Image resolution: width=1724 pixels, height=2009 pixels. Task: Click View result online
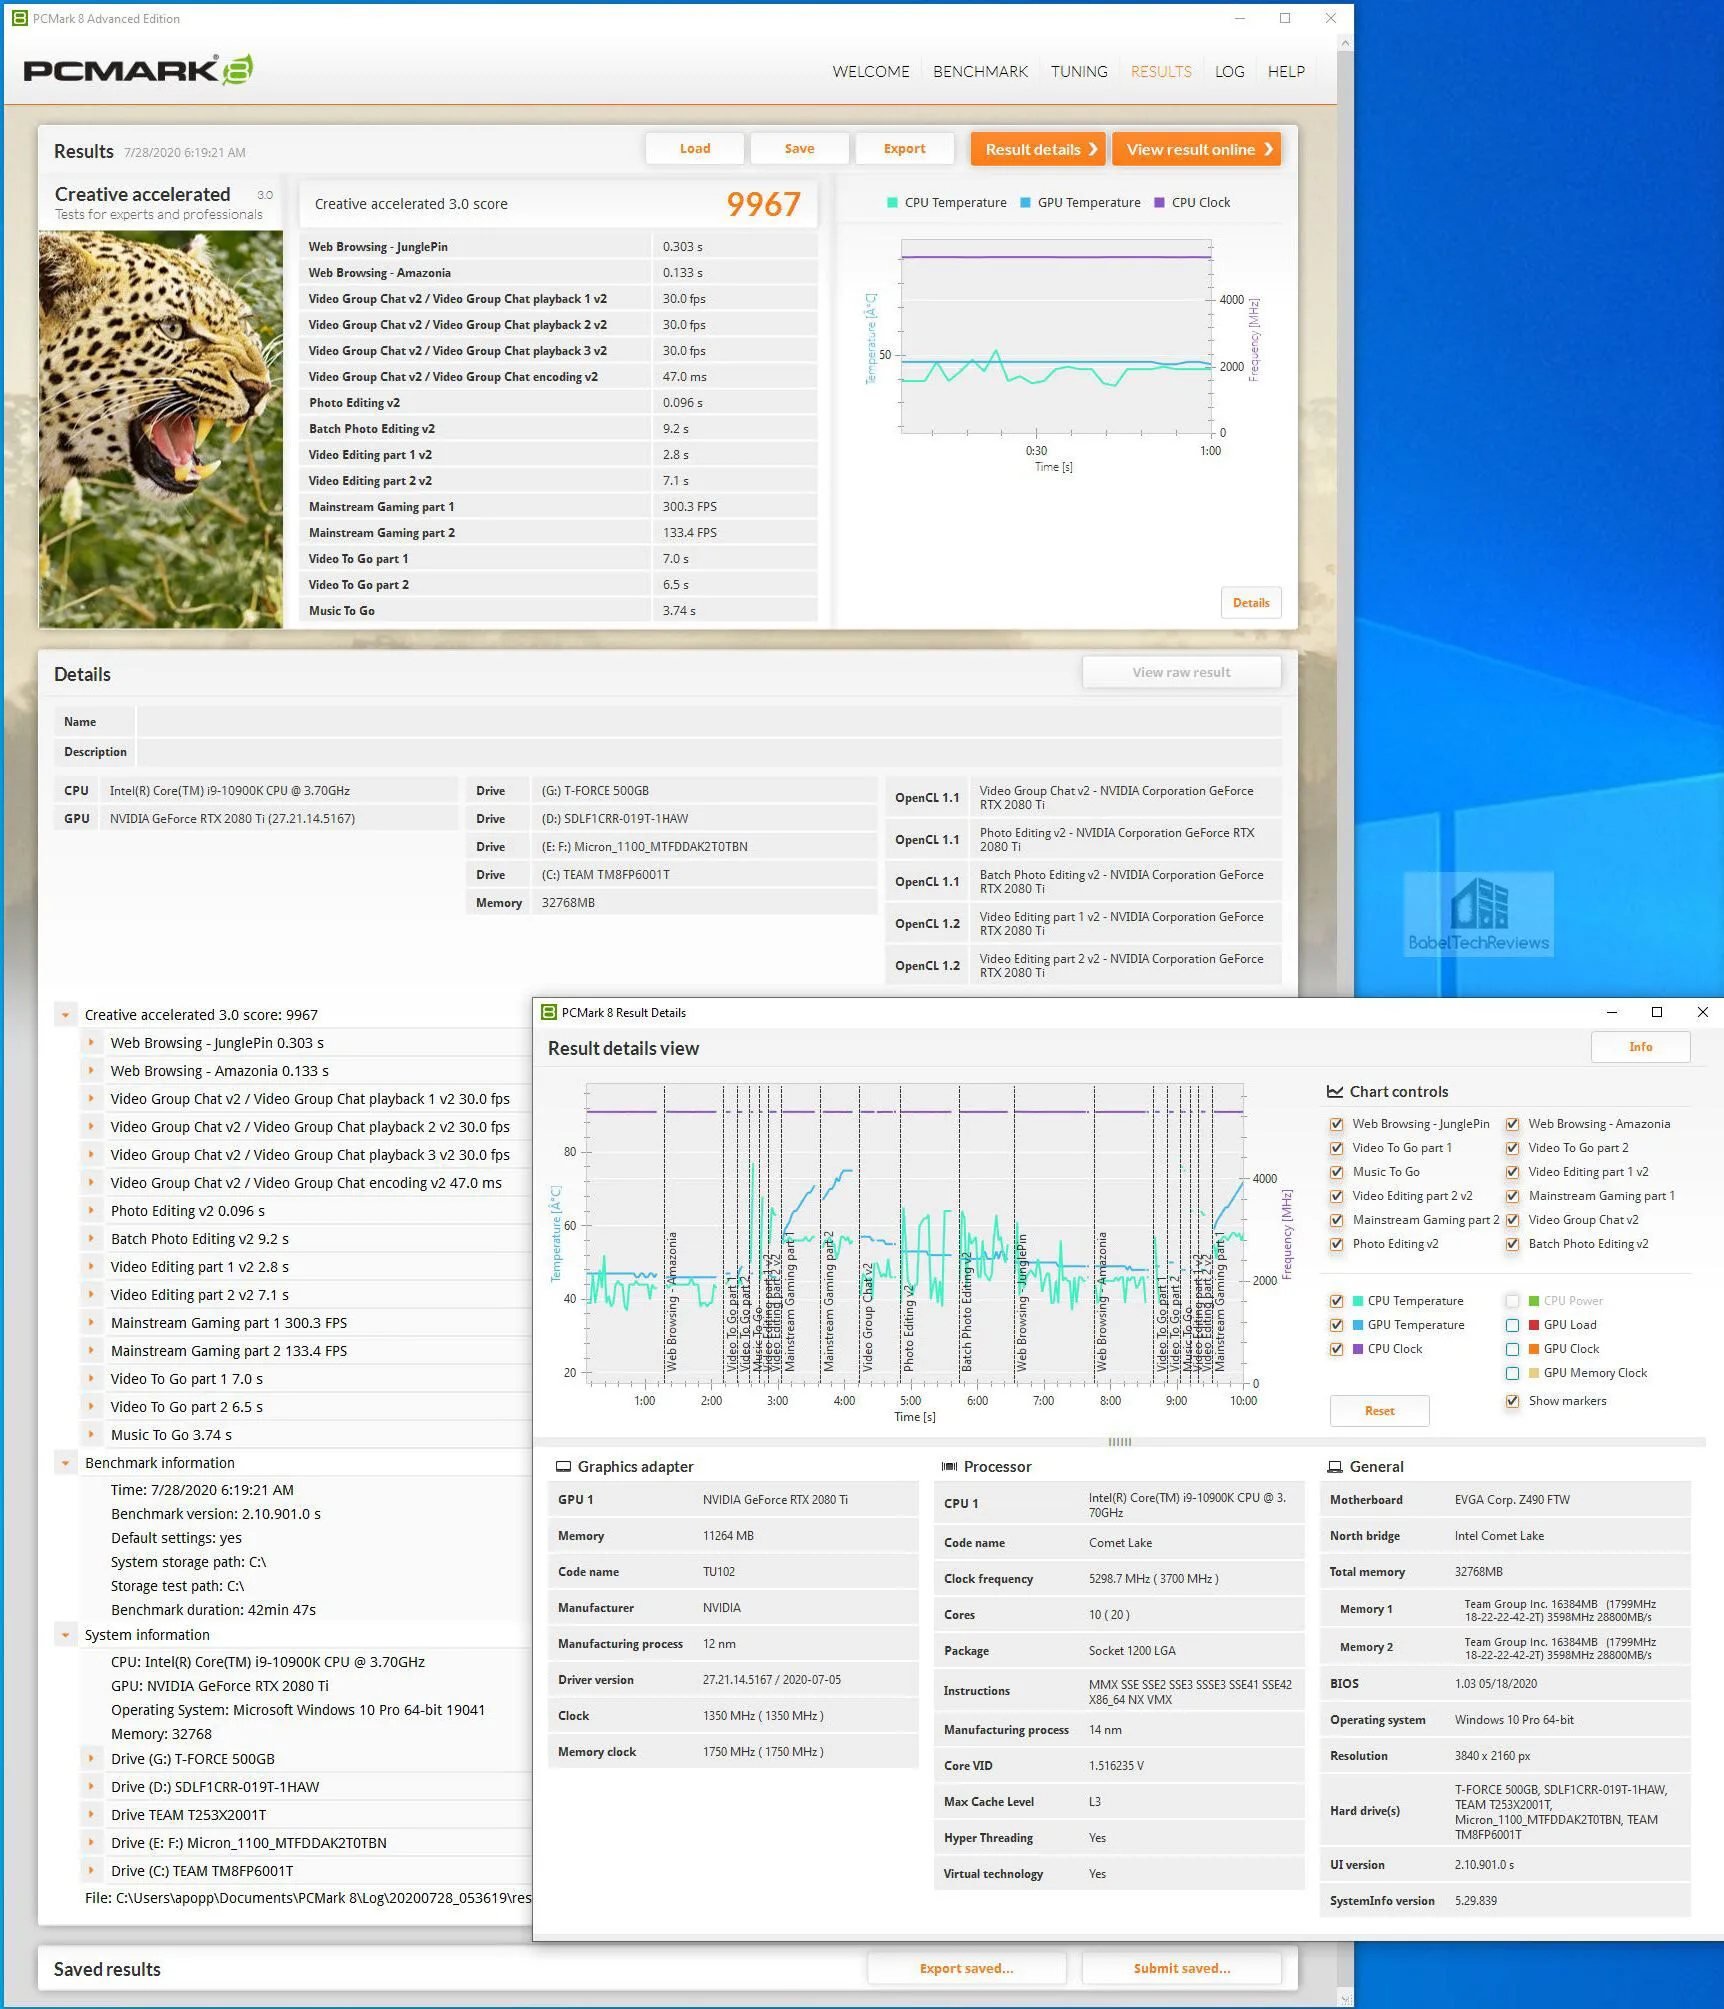1196,149
